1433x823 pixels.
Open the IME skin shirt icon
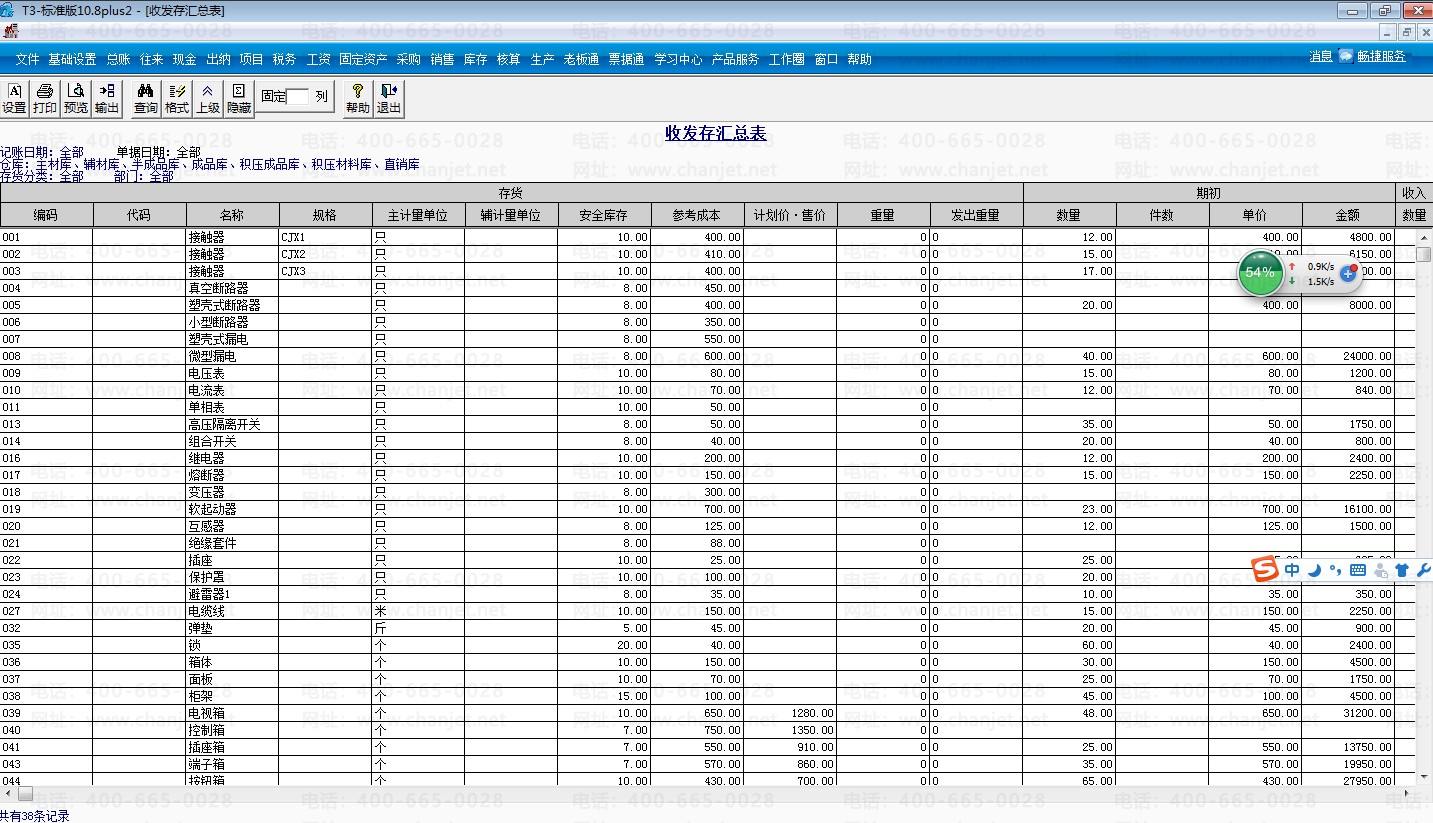tap(1402, 570)
